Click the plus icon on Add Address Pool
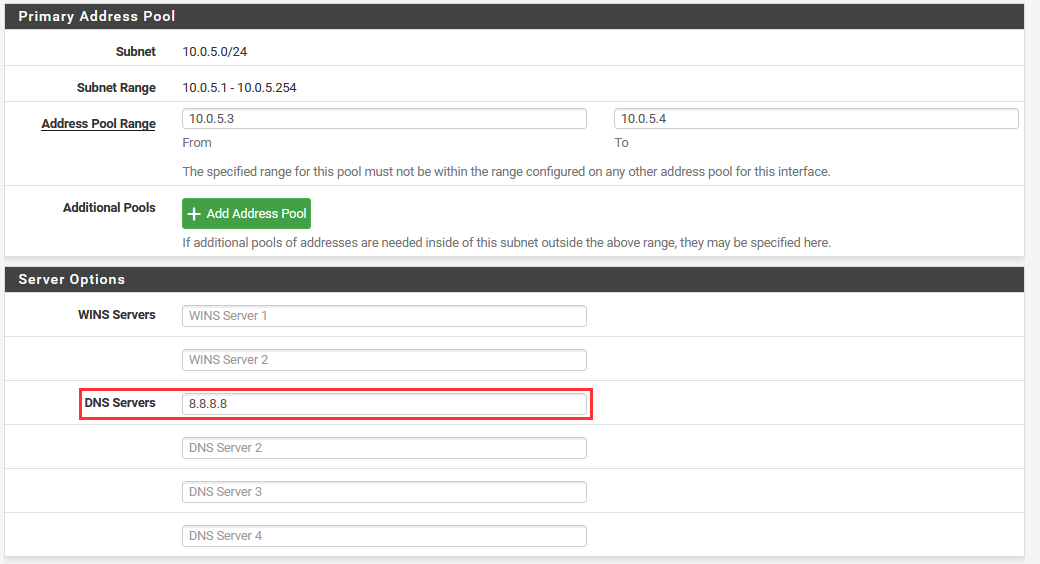 [195, 214]
